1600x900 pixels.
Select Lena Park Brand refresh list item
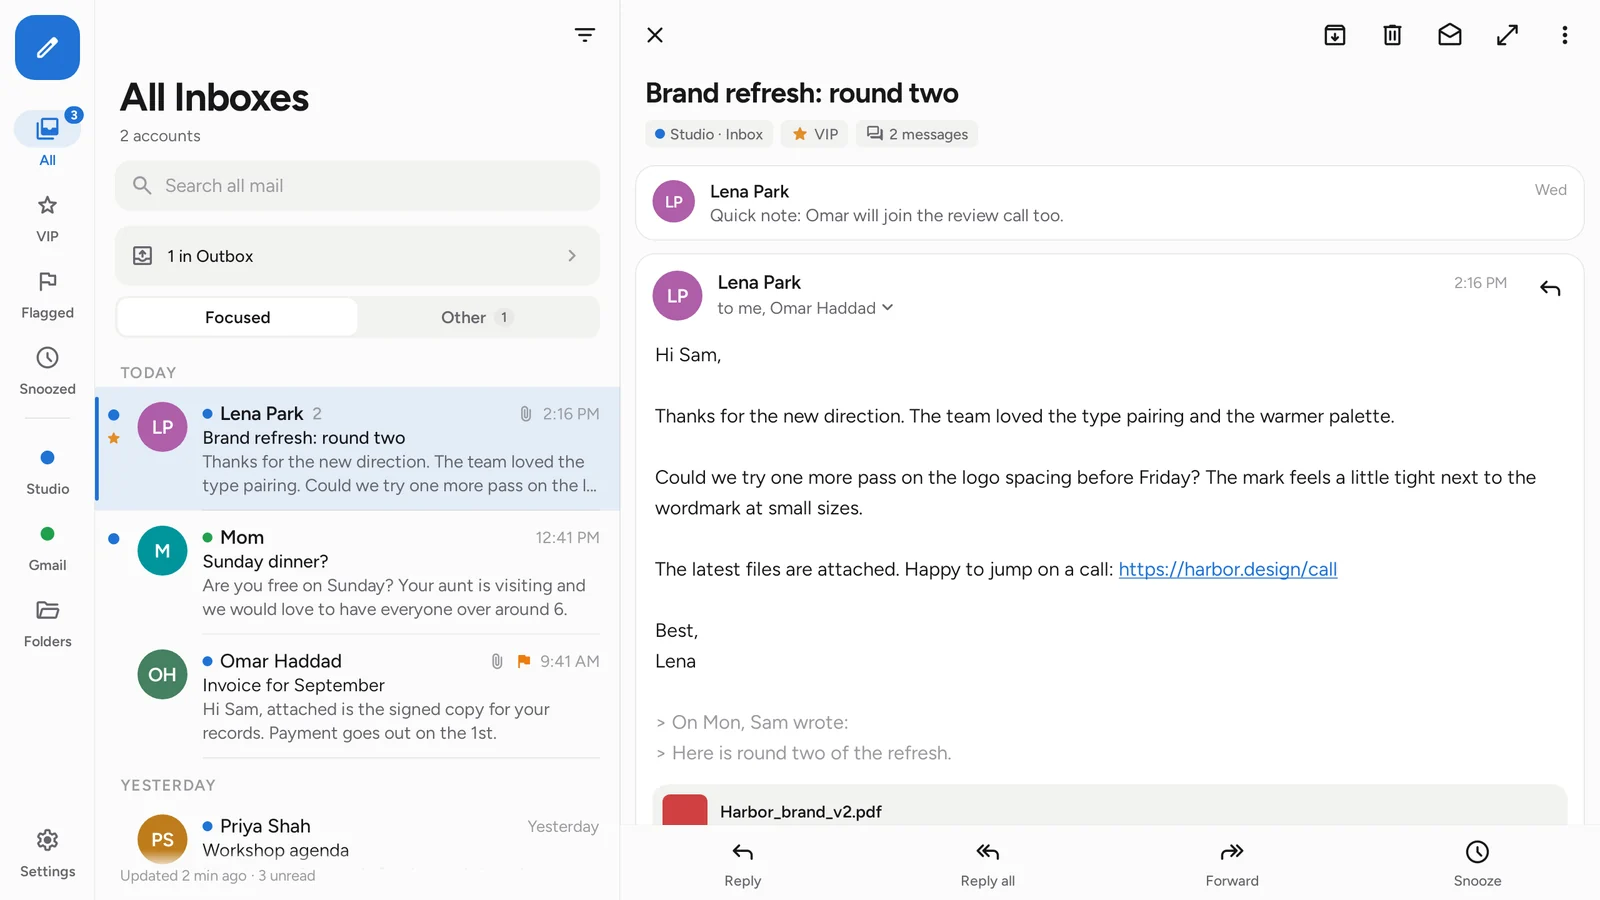click(357, 449)
